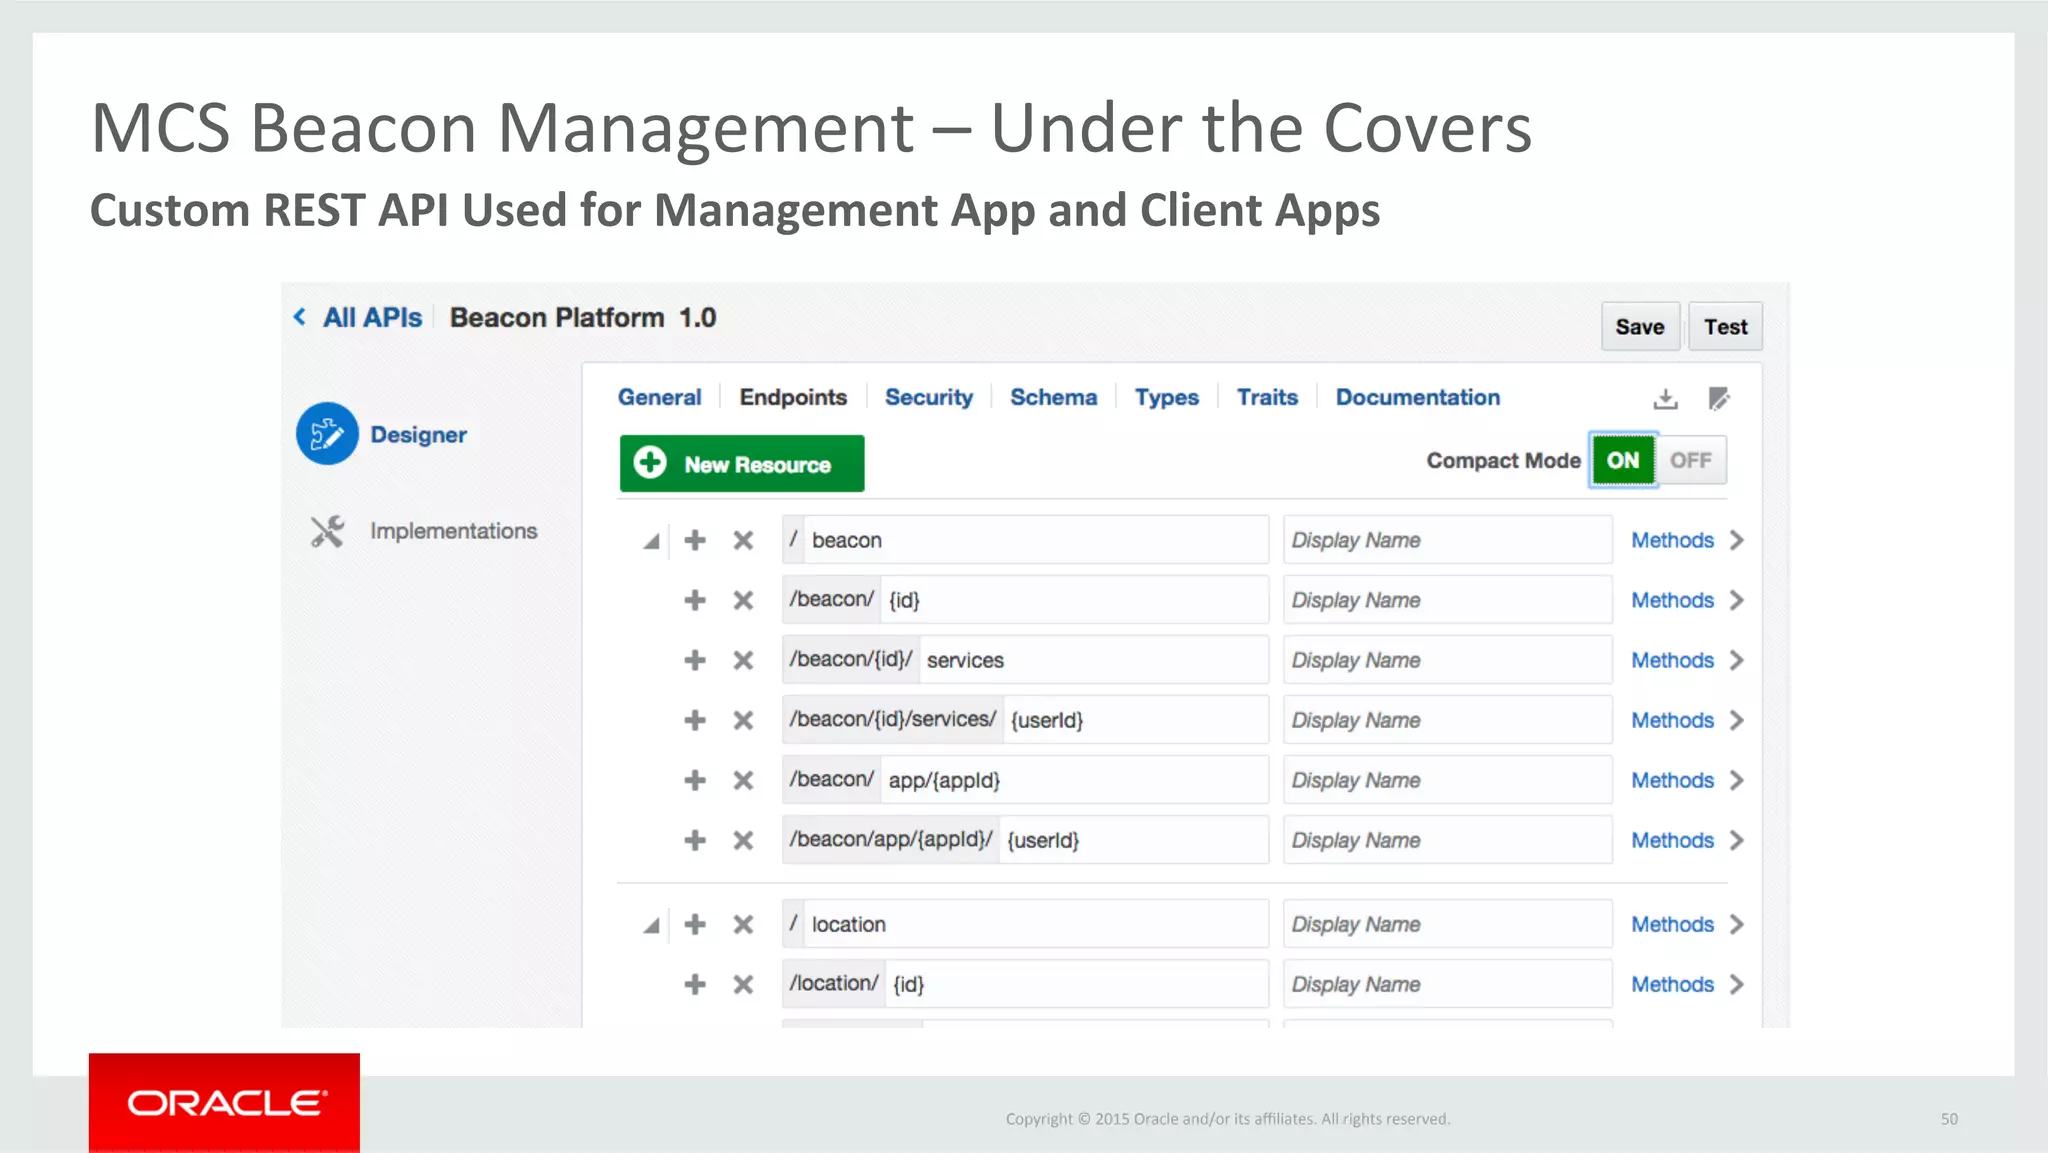
Task: Go back with the All APIs chevron
Action: pos(300,317)
